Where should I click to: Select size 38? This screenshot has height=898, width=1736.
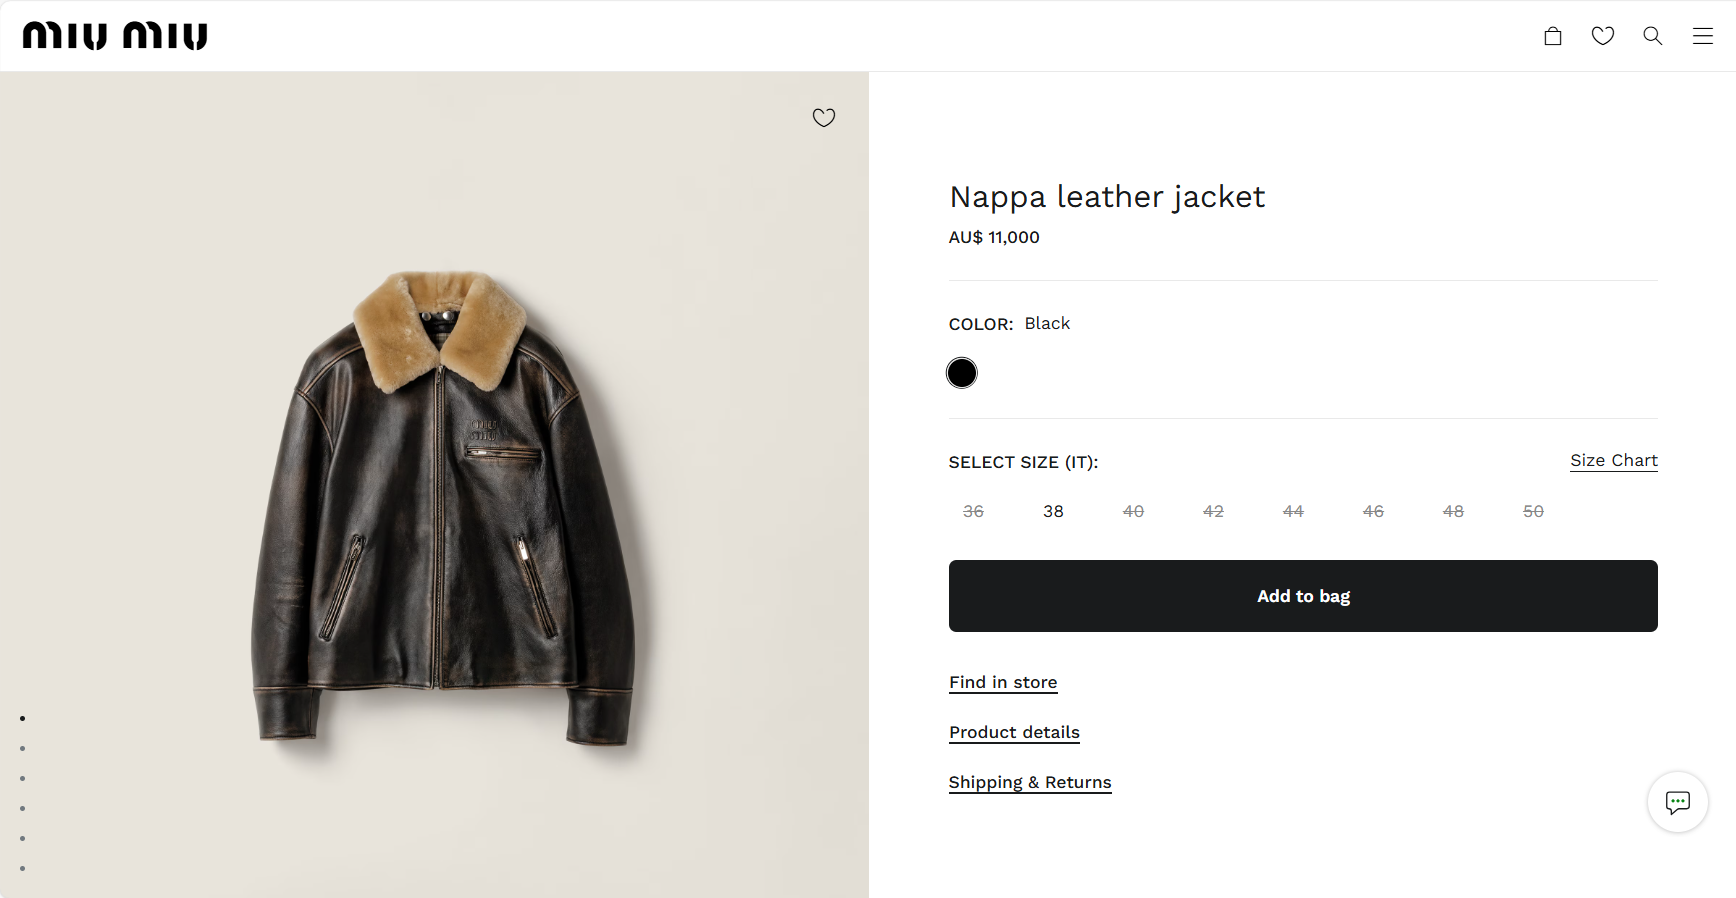click(x=1053, y=511)
